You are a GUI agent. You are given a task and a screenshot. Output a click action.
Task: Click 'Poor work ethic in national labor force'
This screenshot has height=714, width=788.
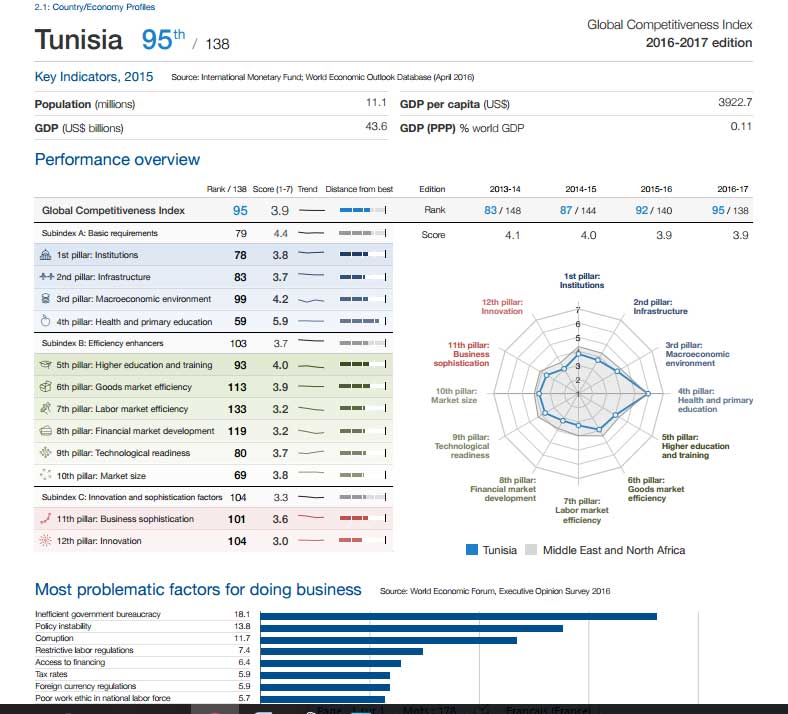103,698
